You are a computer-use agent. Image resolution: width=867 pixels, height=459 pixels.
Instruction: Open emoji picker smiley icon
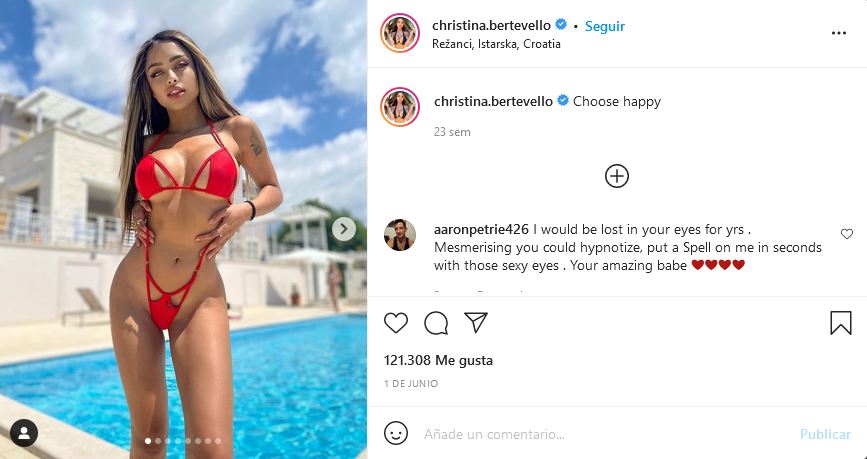click(x=396, y=434)
